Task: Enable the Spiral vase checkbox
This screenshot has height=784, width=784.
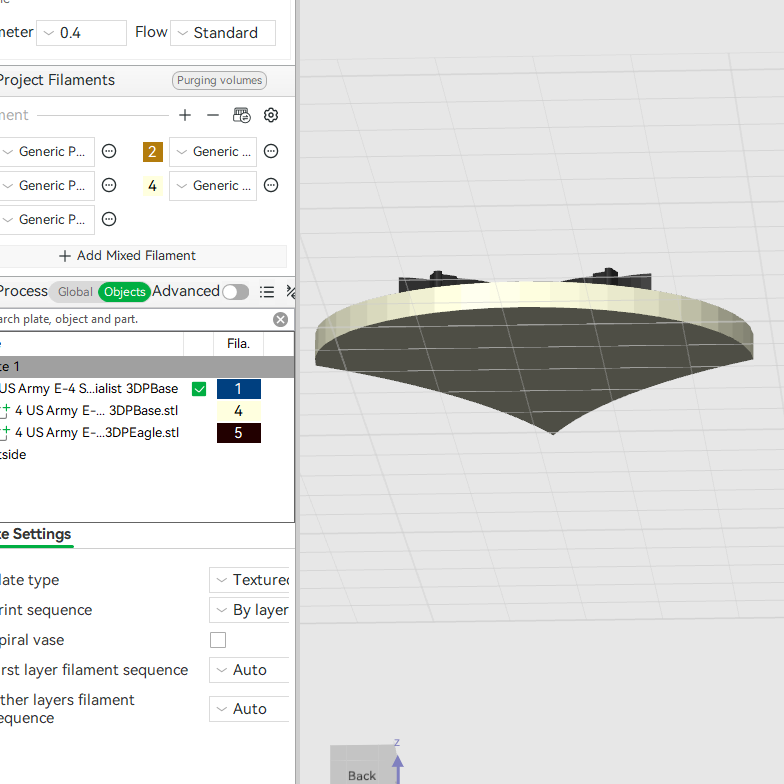Action: point(218,640)
